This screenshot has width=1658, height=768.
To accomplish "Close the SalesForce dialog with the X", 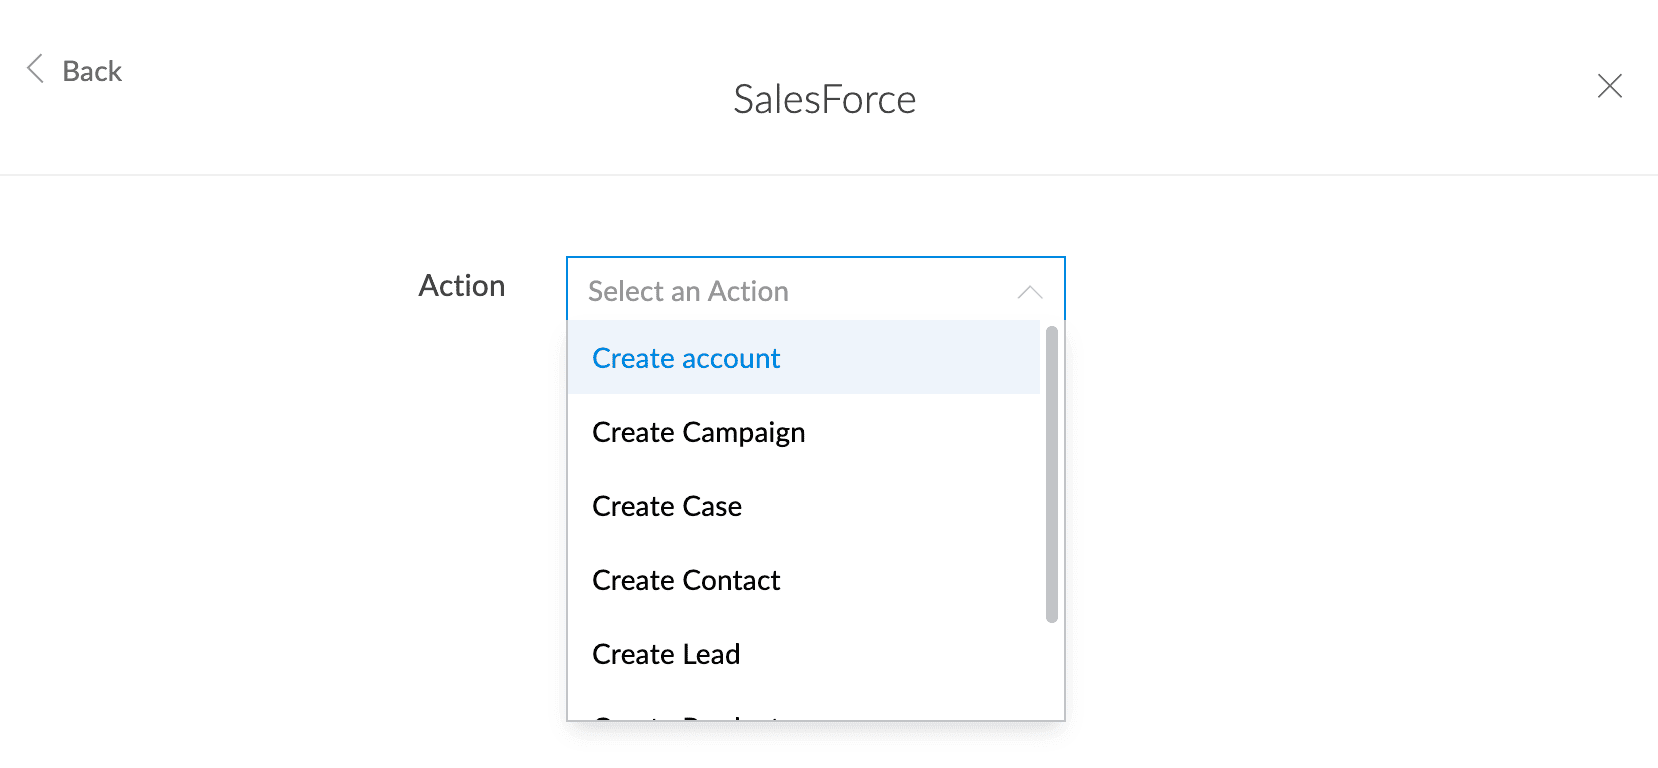I will click(1609, 86).
